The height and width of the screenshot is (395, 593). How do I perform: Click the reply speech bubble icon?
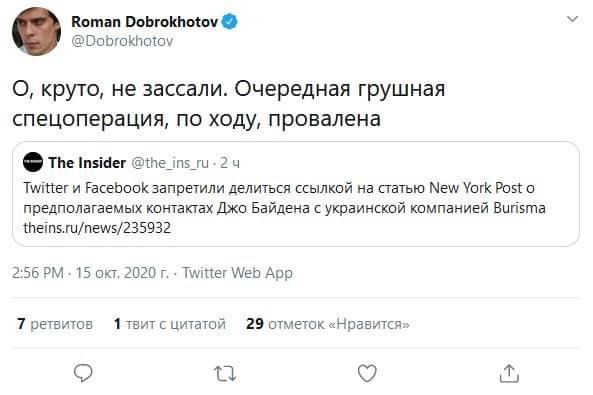(83, 373)
